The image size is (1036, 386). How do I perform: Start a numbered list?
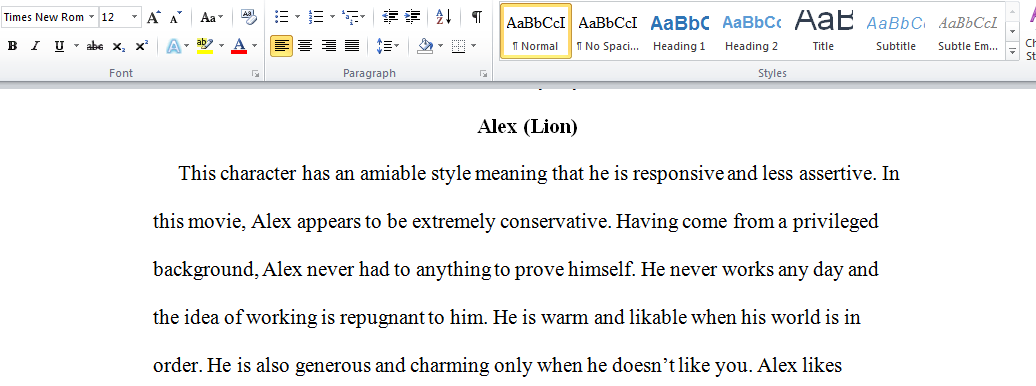[x=316, y=17]
